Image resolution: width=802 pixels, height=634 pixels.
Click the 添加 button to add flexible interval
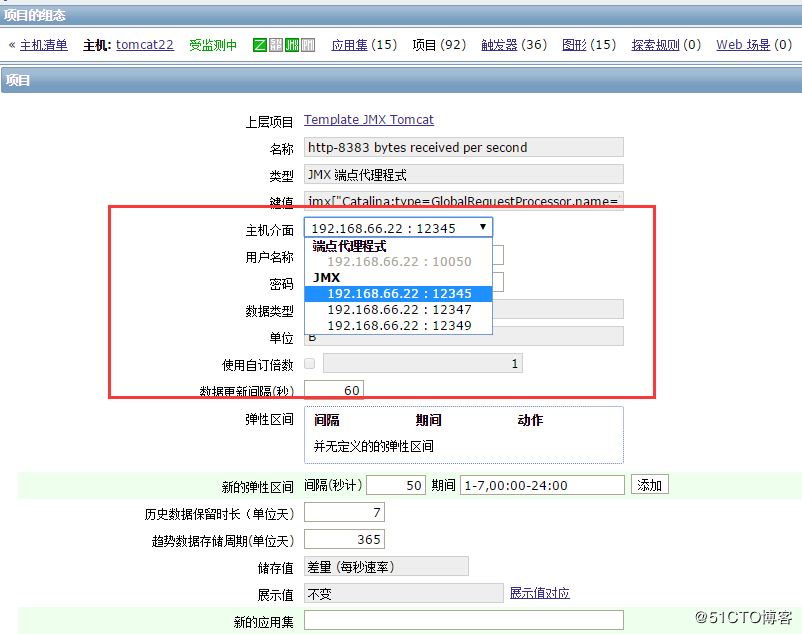tap(648, 484)
